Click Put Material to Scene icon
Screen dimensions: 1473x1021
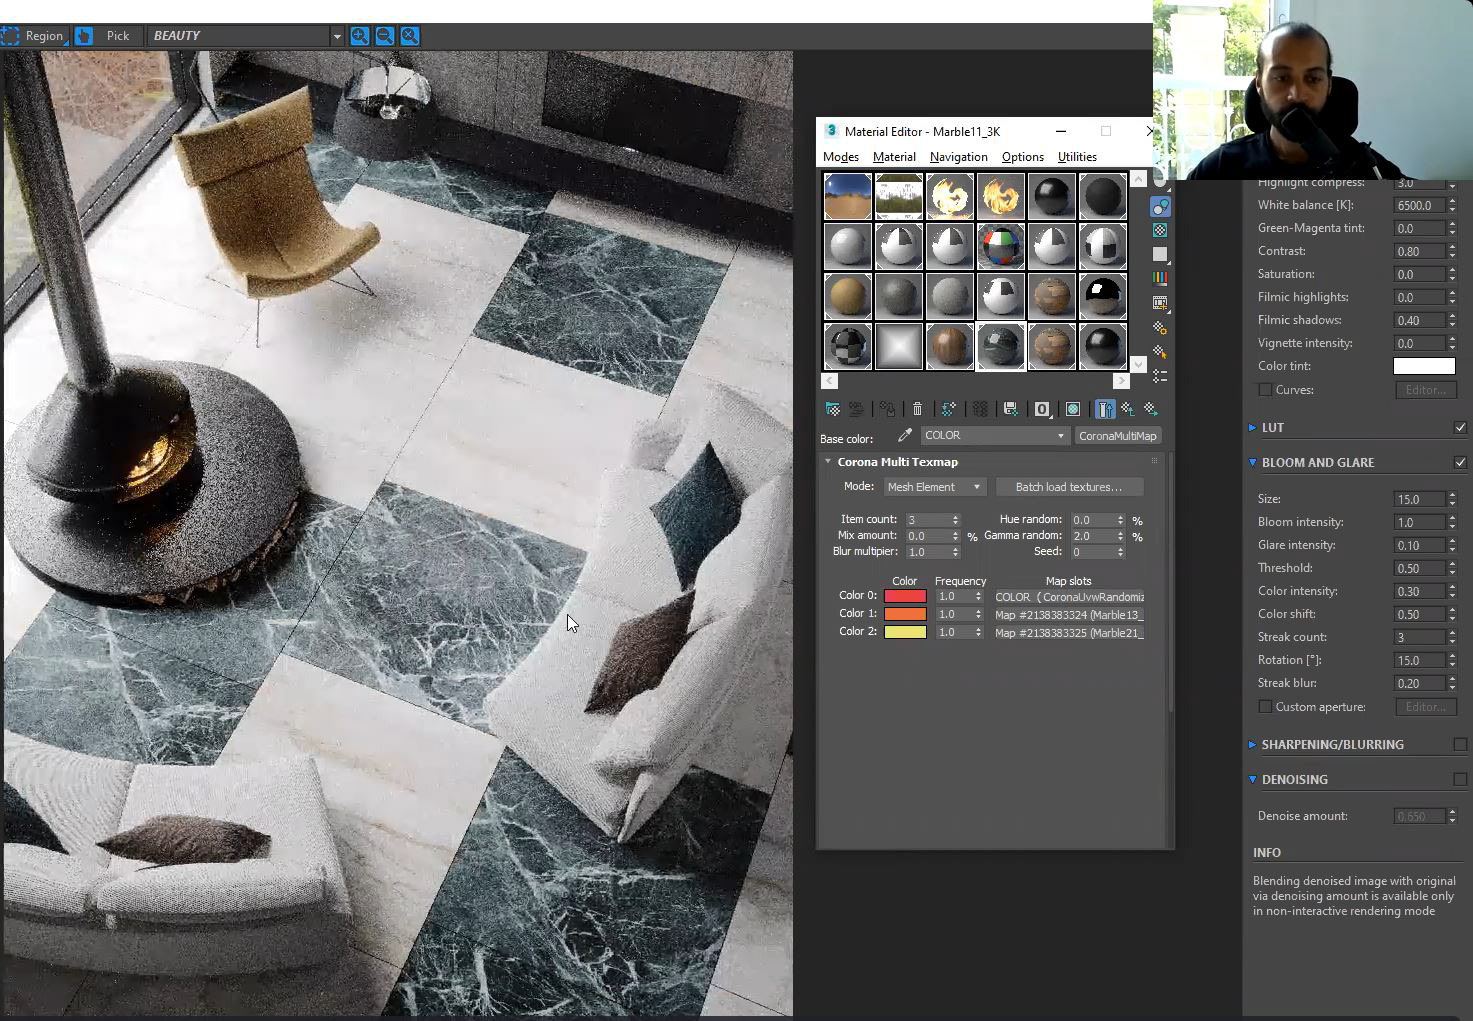856,409
